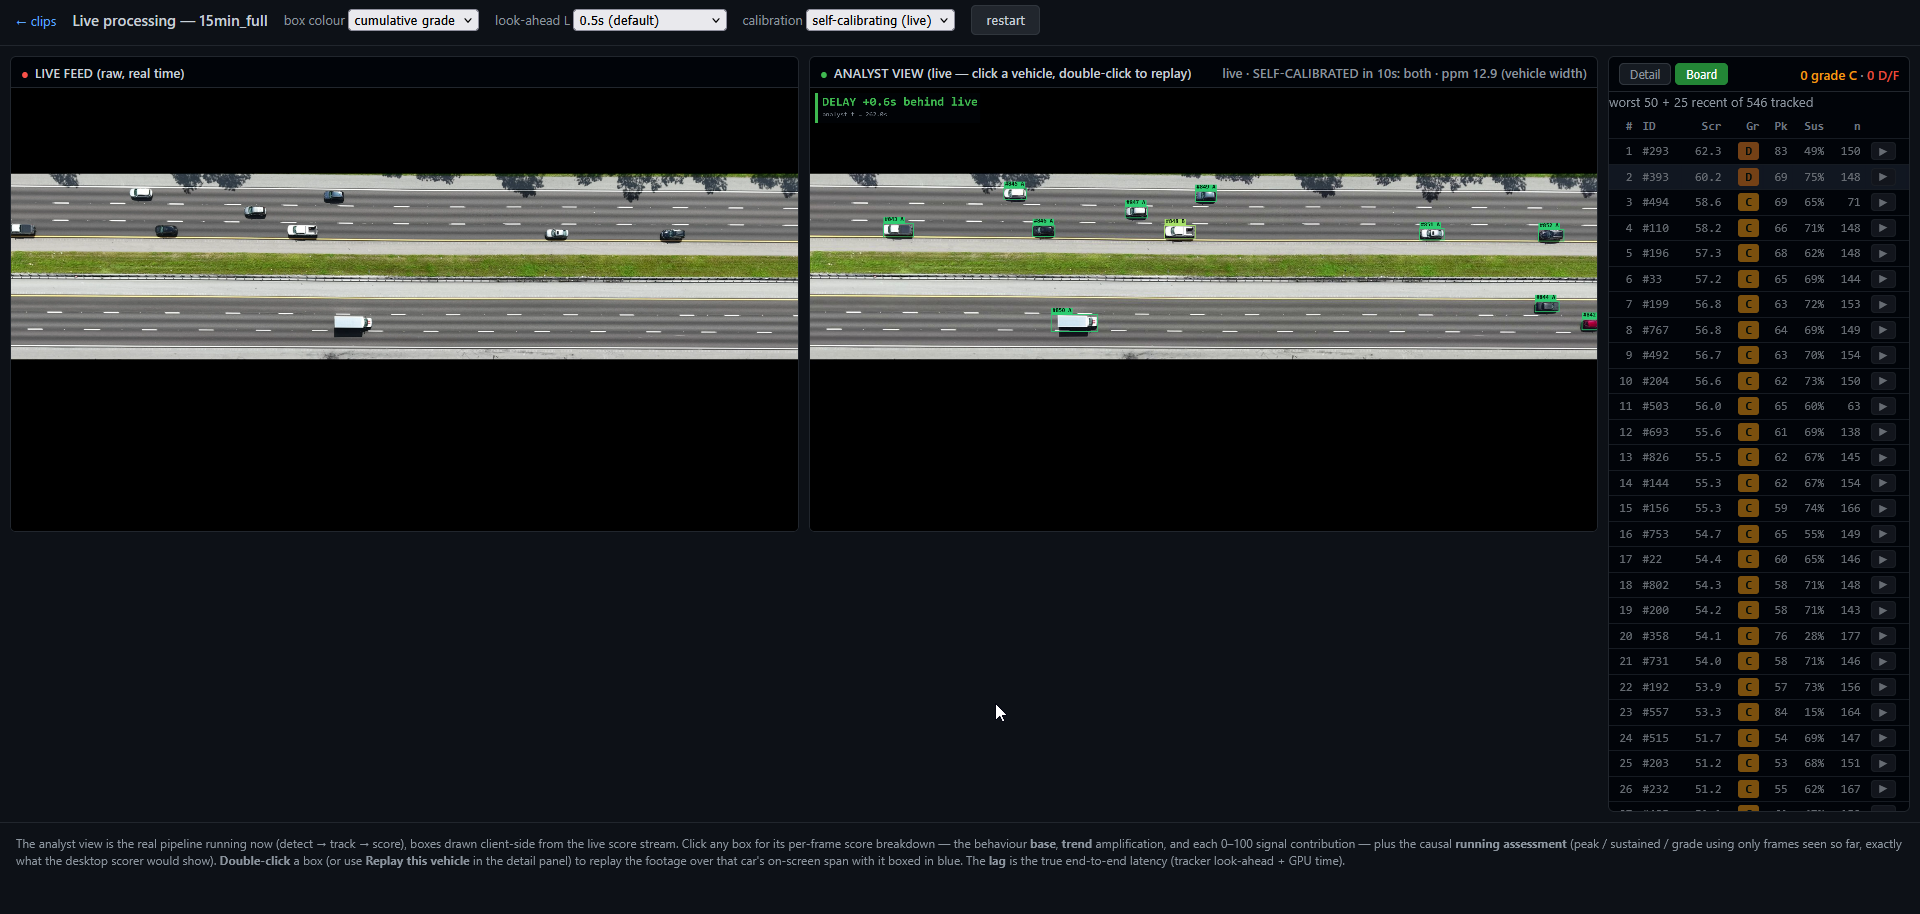Play replay for vehicle #767
Viewport: 1920px width, 914px height.
[1883, 330]
